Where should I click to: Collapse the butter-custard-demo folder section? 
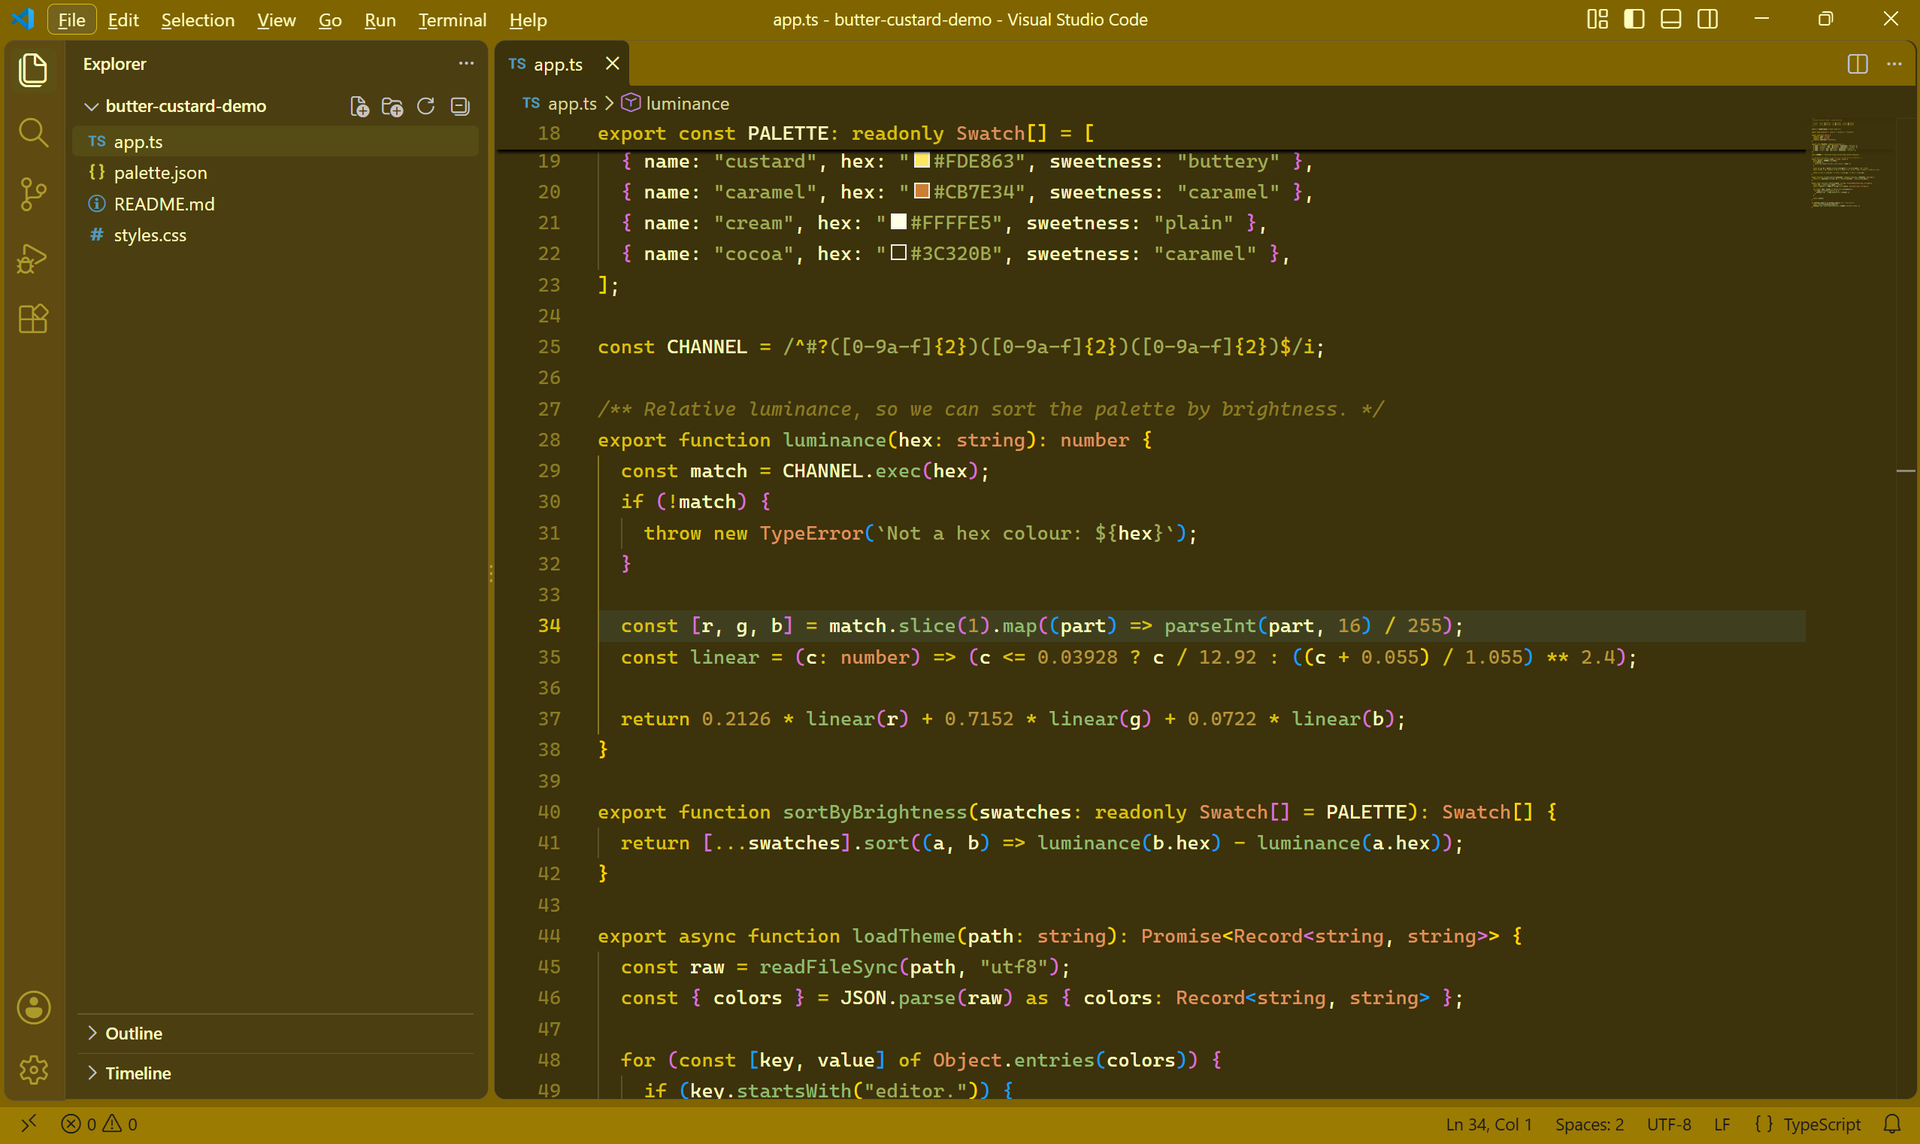tap(275, 106)
